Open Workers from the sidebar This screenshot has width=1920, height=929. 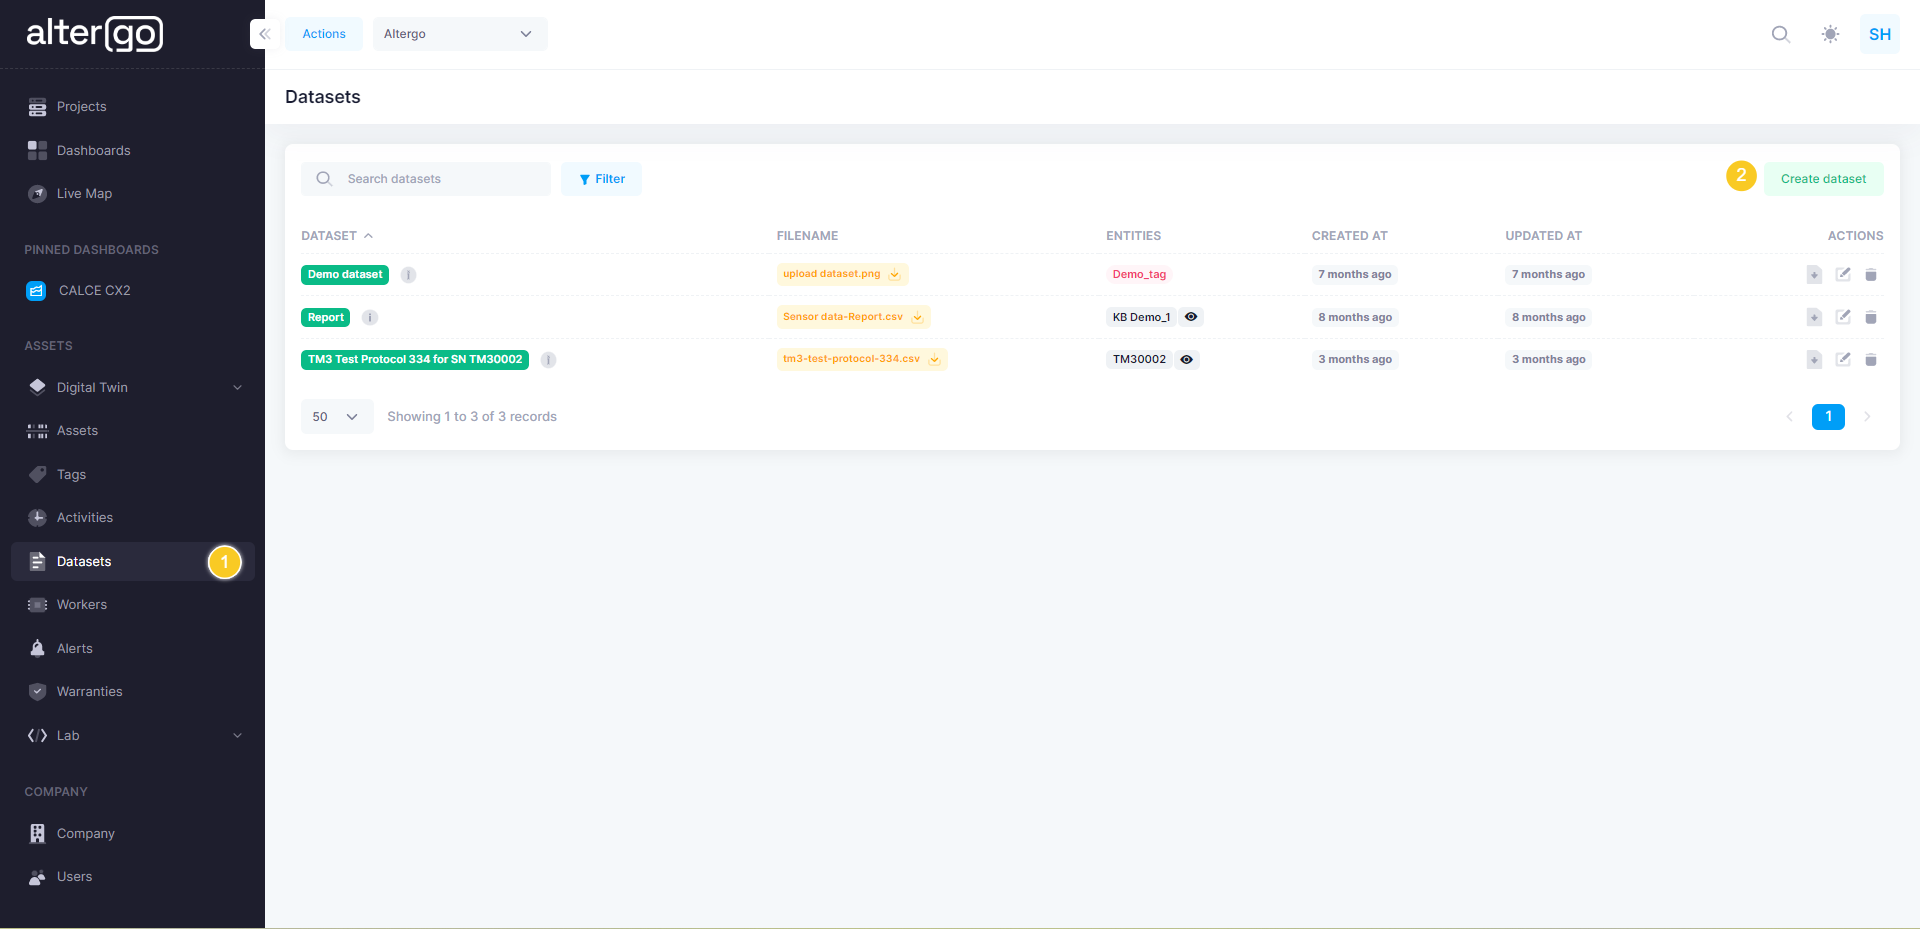pyautogui.click(x=82, y=605)
